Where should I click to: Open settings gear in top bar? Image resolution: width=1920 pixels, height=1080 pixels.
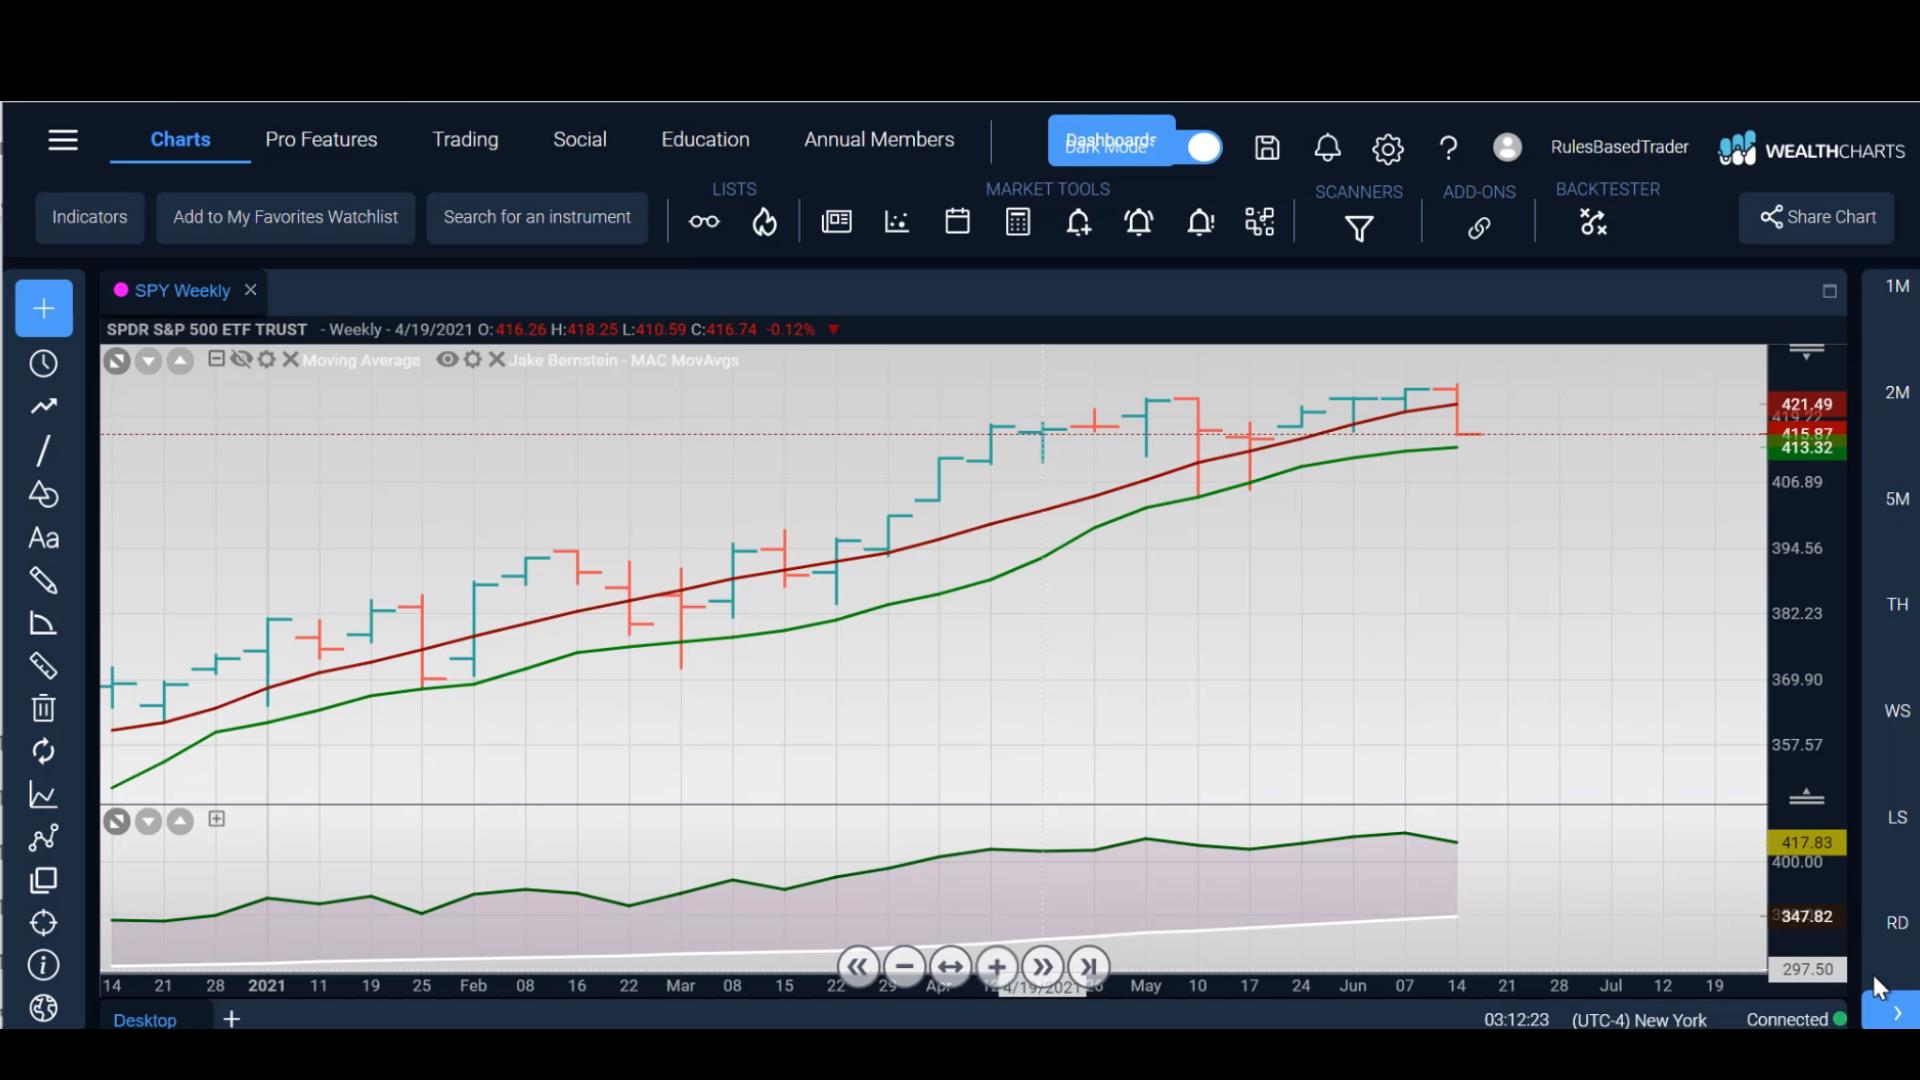(x=1387, y=149)
